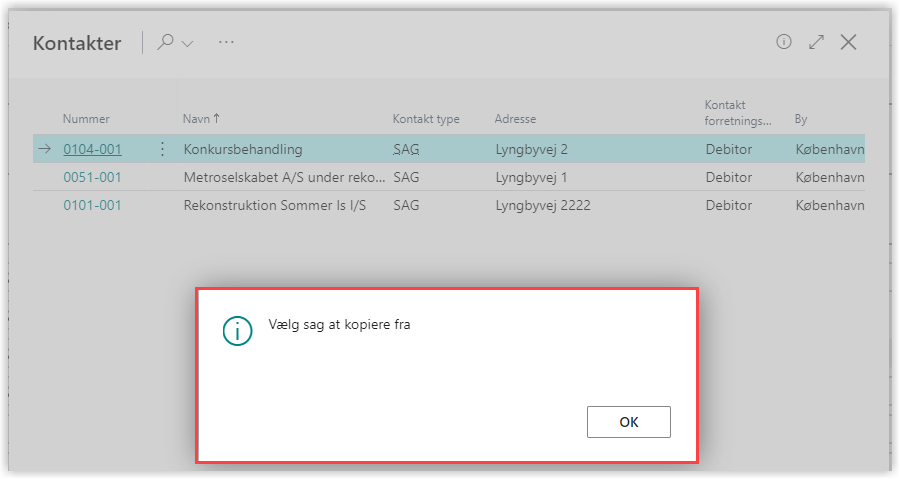Click the page information icon
Screen dimensions: 900x479
pyautogui.click(x=784, y=42)
